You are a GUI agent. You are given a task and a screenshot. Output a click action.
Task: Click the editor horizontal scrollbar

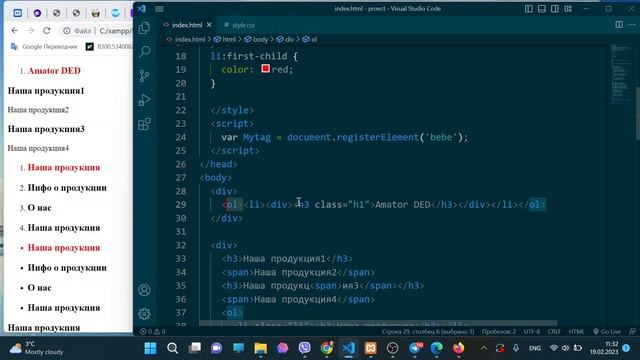378,323
